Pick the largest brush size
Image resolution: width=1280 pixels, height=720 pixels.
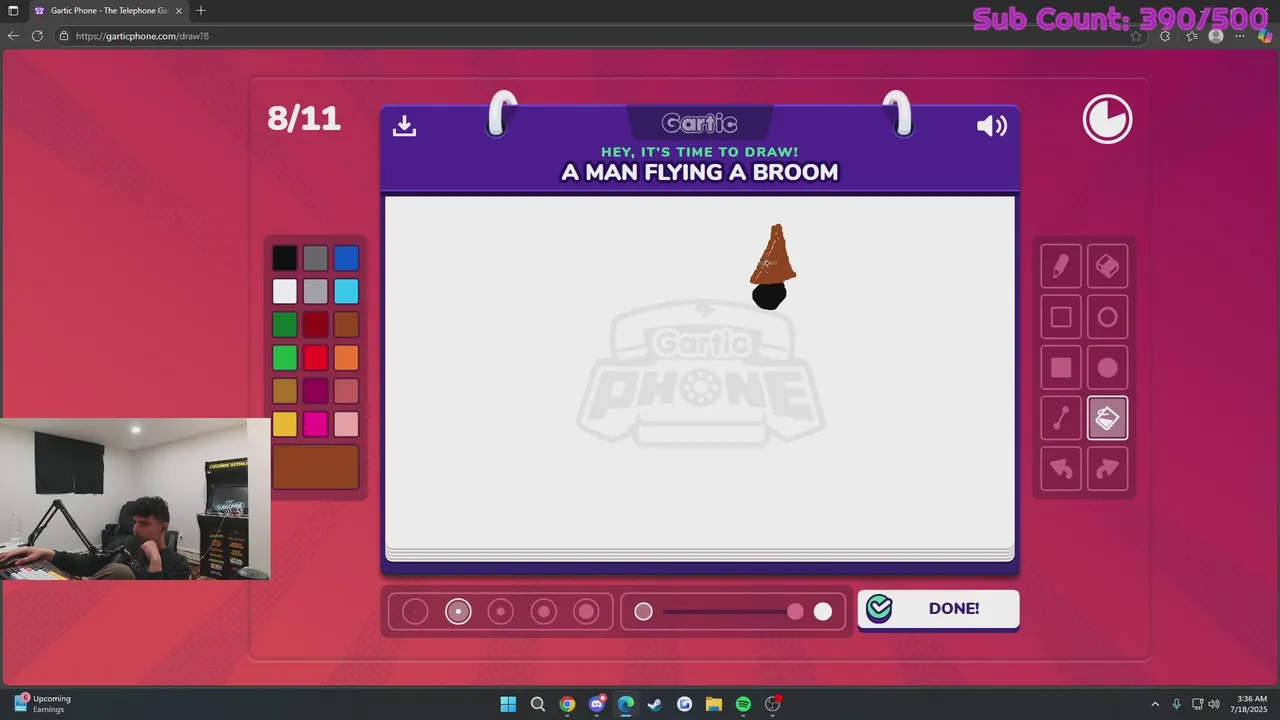[586, 611]
